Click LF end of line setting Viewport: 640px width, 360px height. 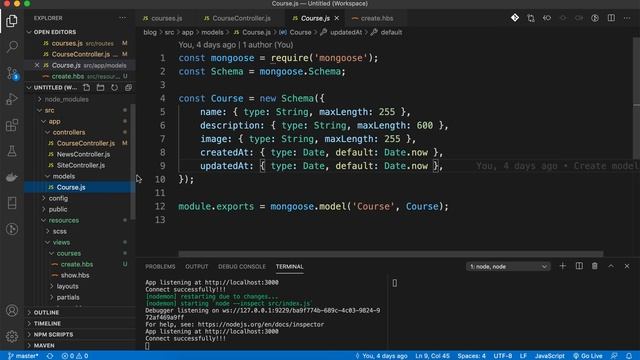(523, 356)
